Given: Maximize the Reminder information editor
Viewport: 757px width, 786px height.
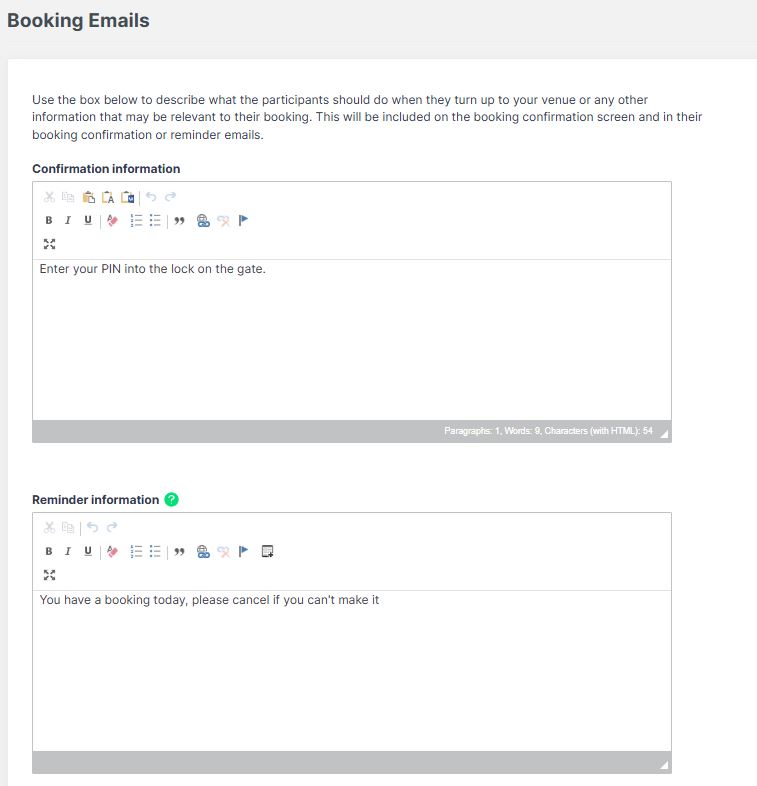Looking at the screenshot, I should pyautogui.click(x=49, y=575).
